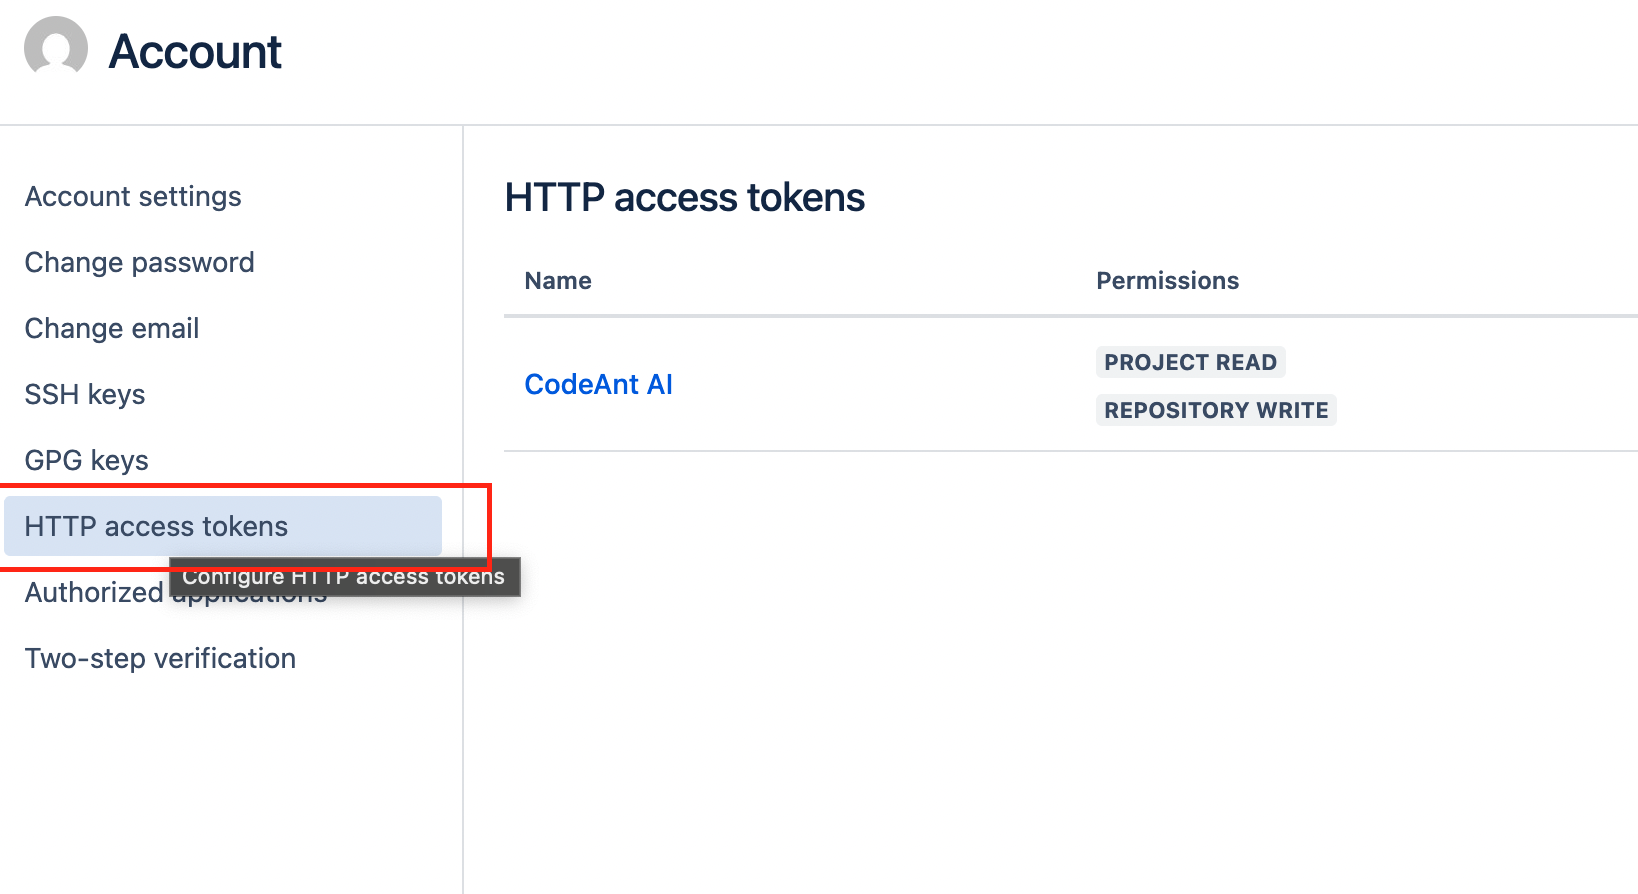Screen dimensions: 1638x894
Task: Click the Configure HTTP access tokens tooltip
Action: coord(344,576)
